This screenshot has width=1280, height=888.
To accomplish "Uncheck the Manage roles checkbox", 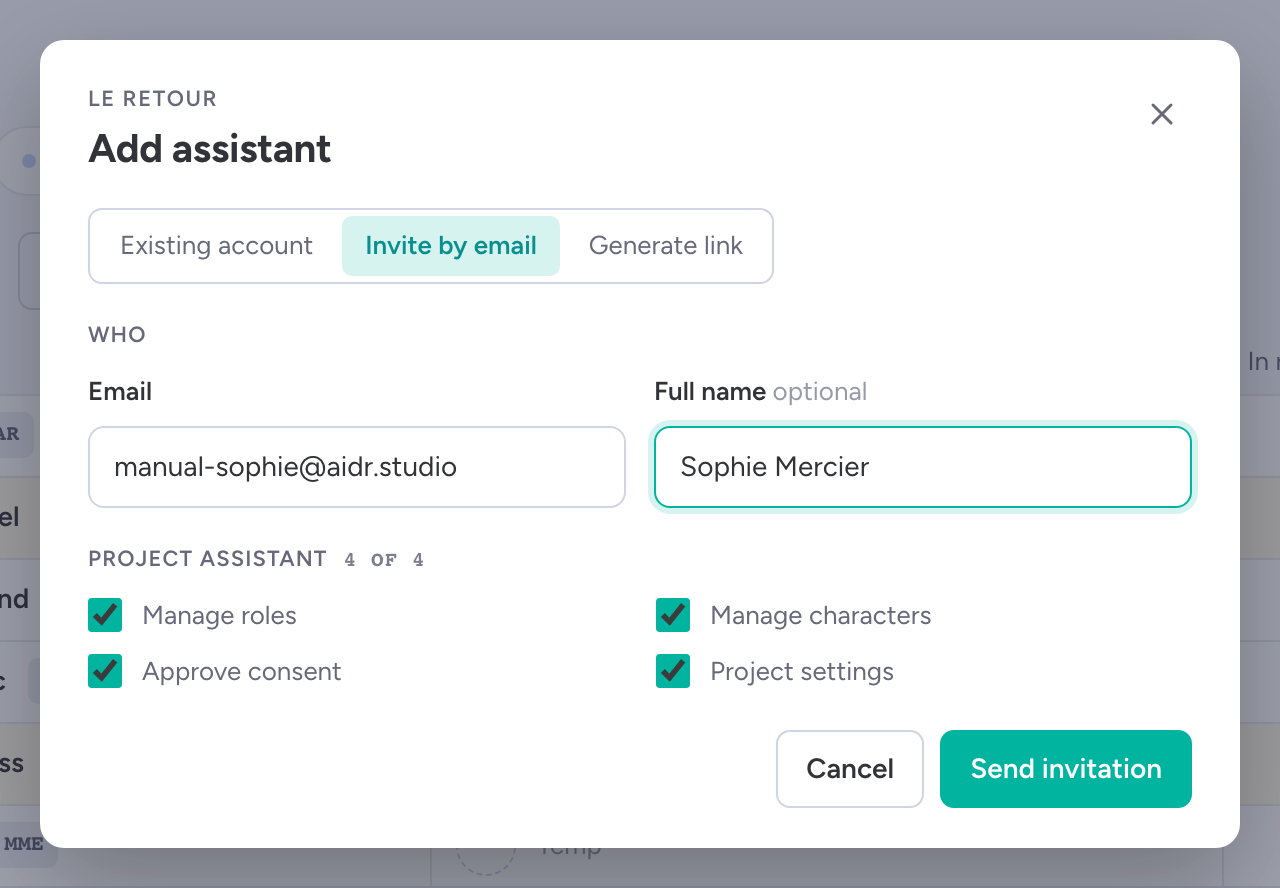I will click(x=105, y=615).
